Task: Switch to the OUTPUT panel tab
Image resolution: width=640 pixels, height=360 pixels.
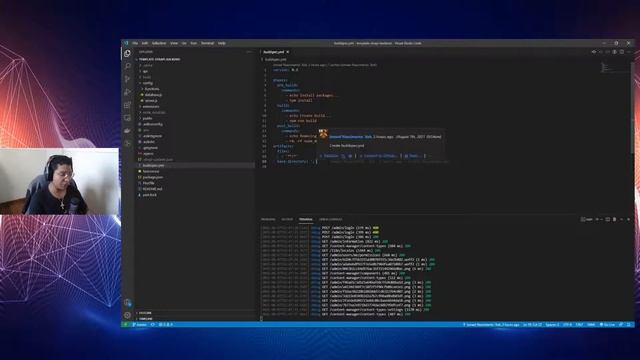Action: tap(287, 220)
